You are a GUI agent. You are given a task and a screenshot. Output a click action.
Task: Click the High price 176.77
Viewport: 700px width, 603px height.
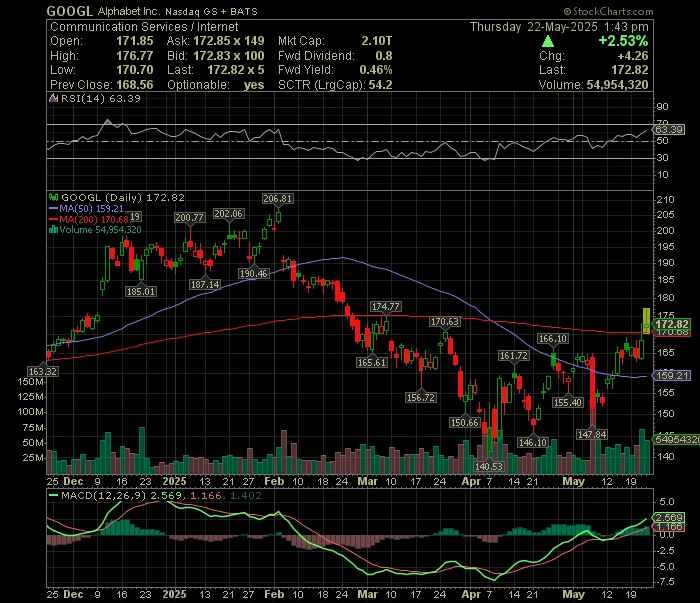[134, 56]
